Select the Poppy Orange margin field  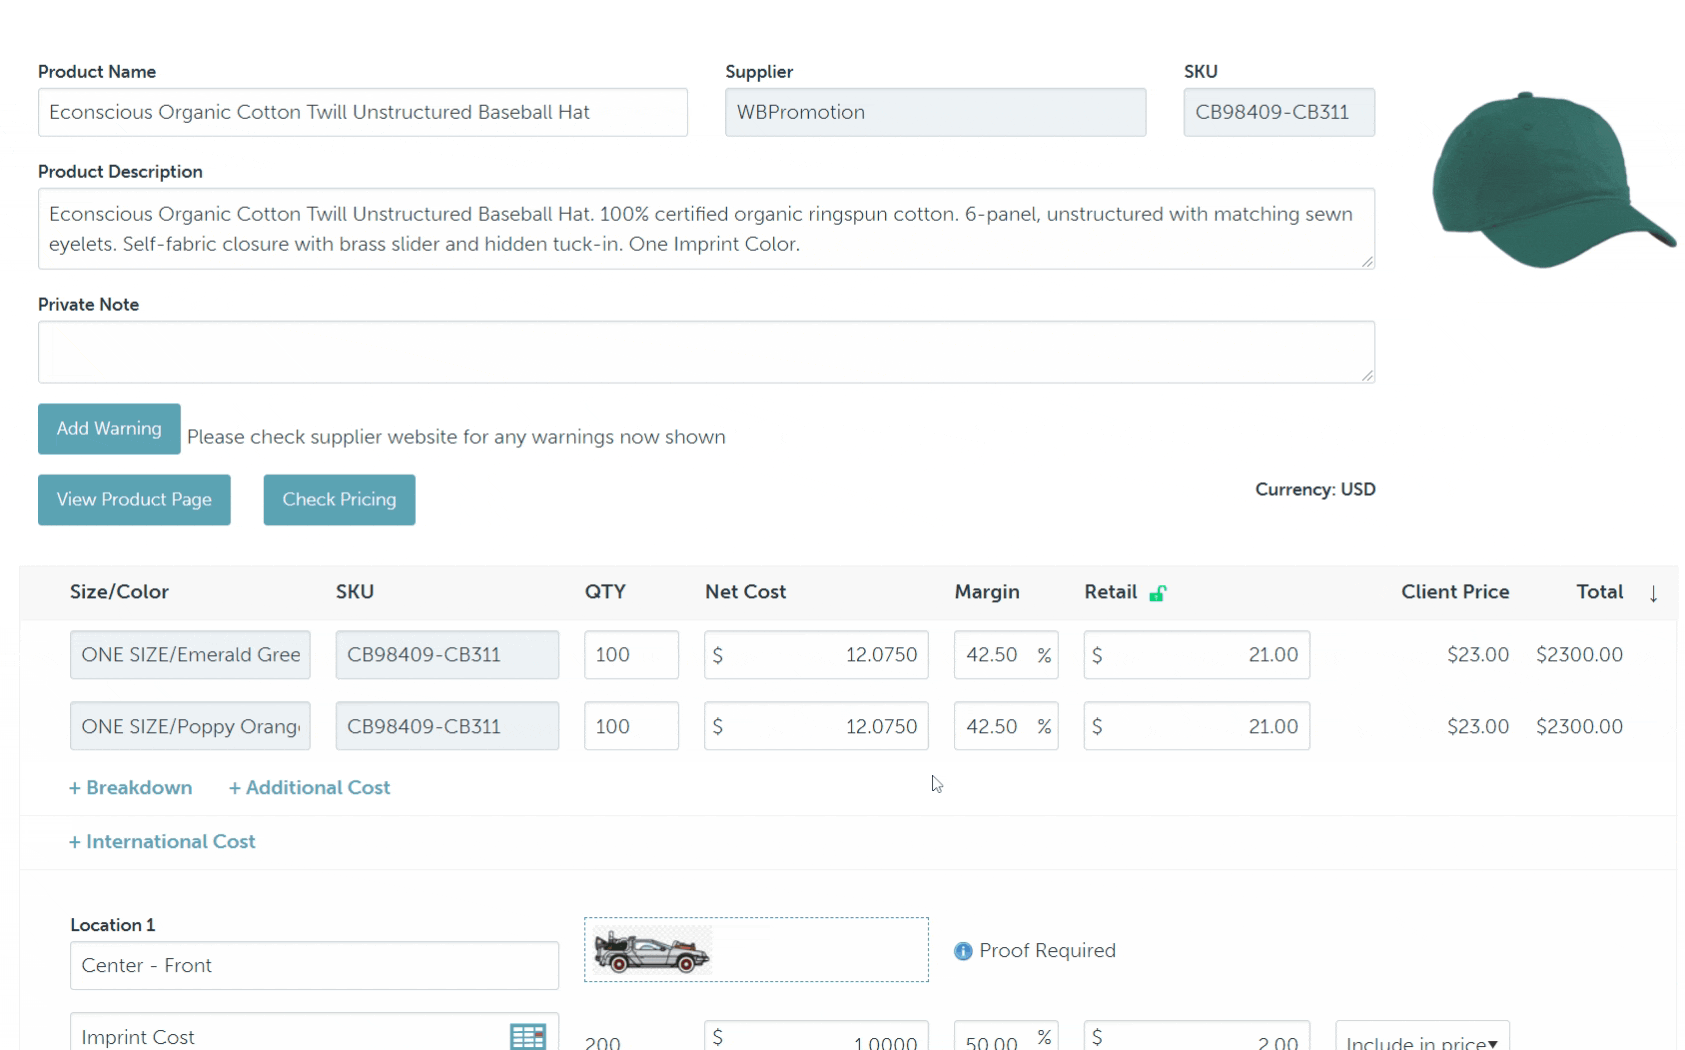click(994, 727)
